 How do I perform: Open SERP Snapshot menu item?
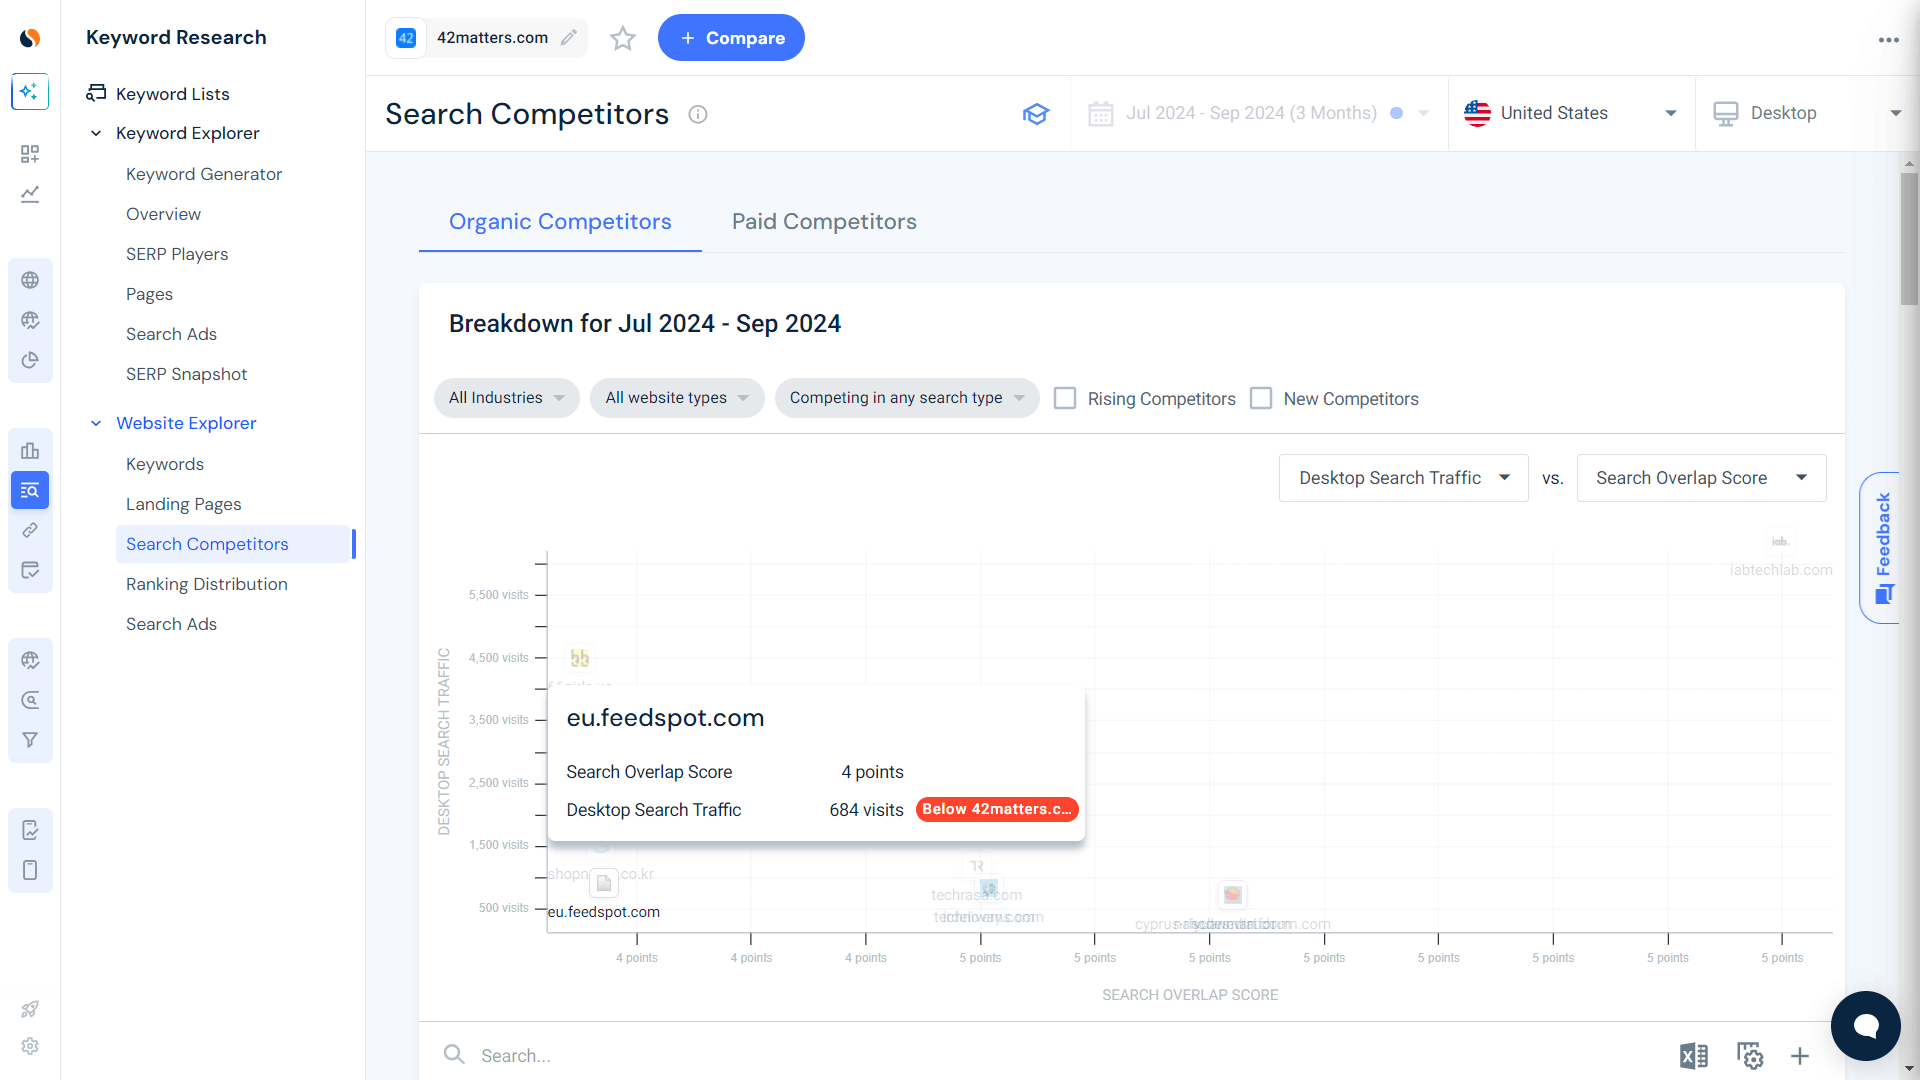[186, 374]
